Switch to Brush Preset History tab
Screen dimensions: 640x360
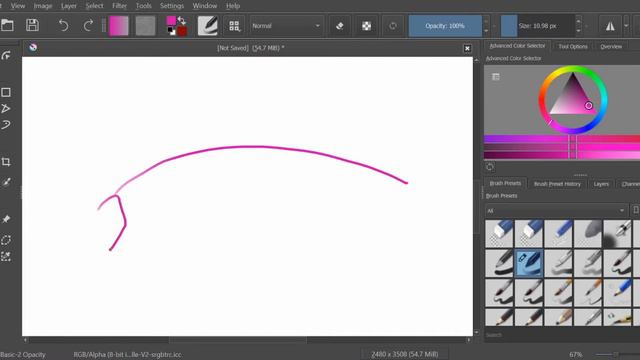pyautogui.click(x=557, y=184)
